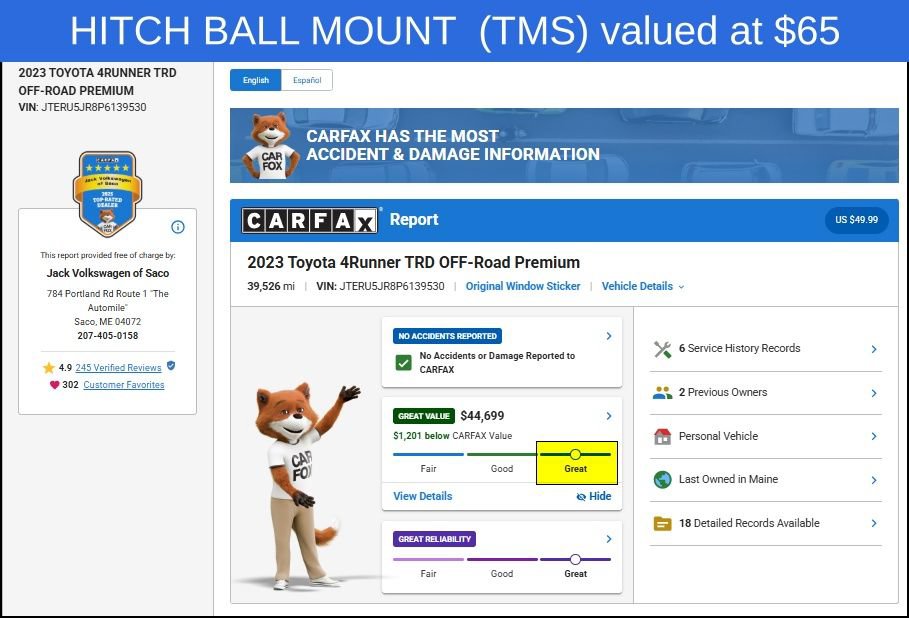Open the Customer Favorites link
Image resolution: width=909 pixels, height=618 pixels.
point(123,384)
